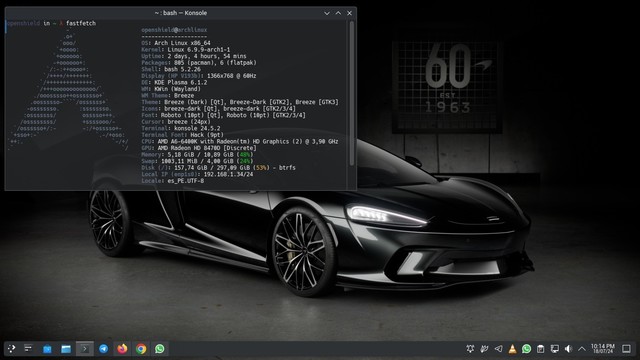Image resolution: width=640 pixels, height=360 pixels.
Task: Open Telegram from the pinned taskbar apps
Action: click(104, 349)
